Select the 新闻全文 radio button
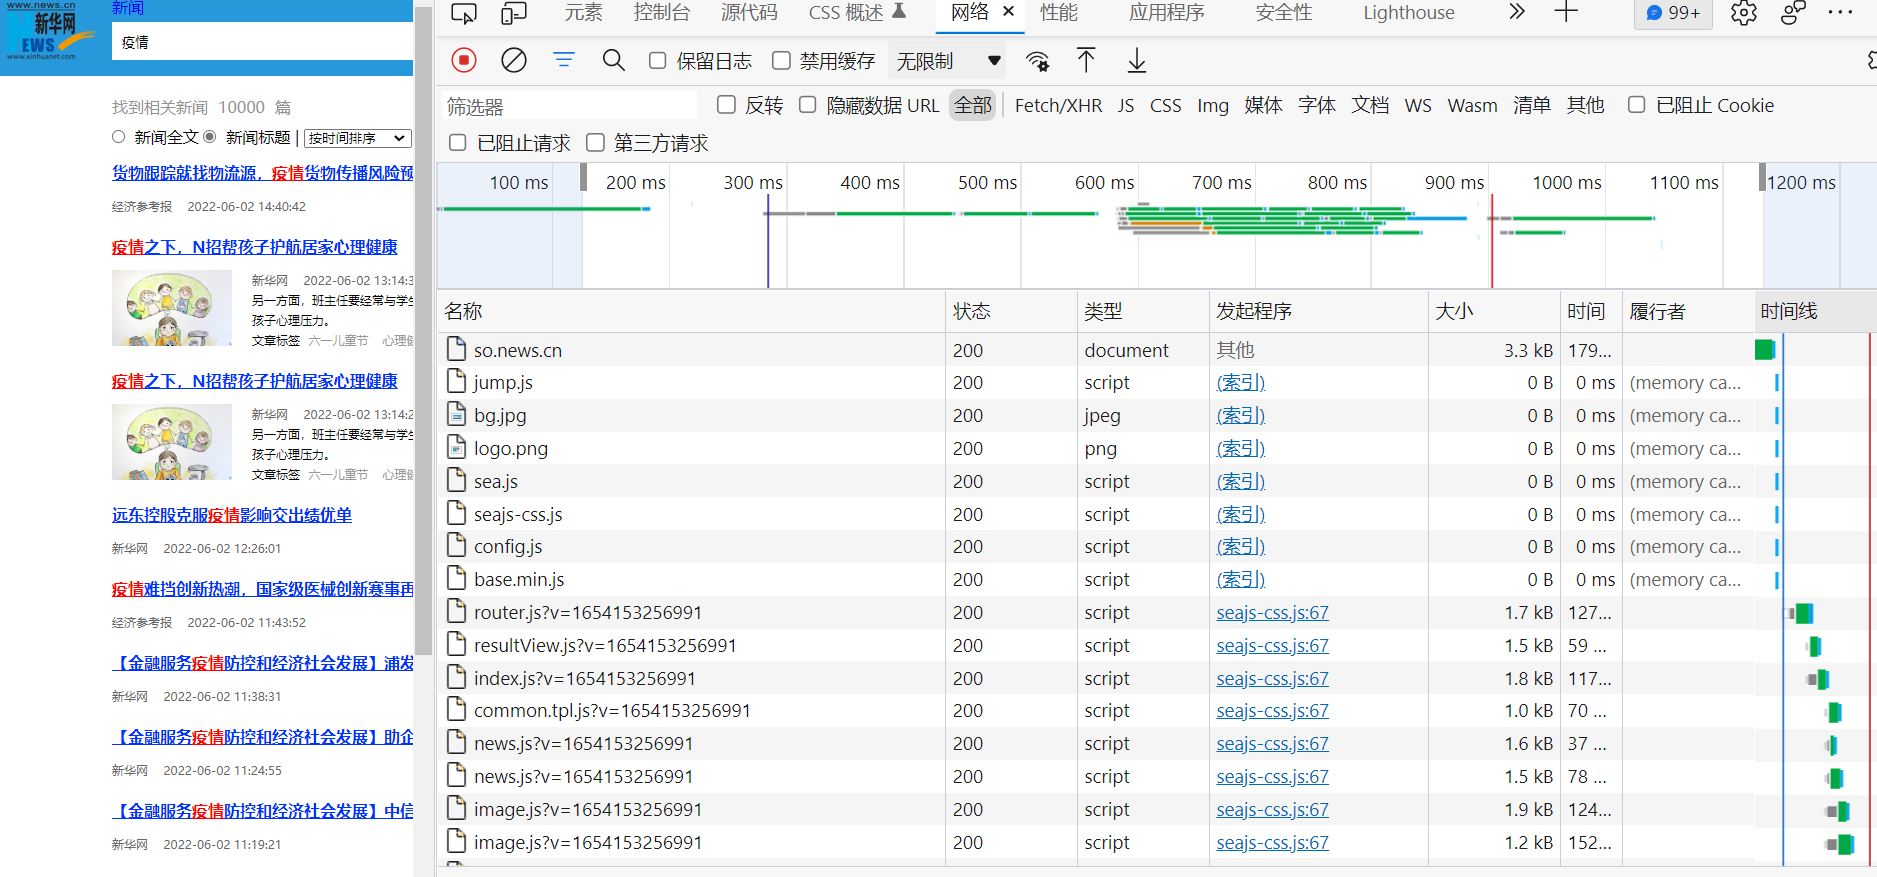This screenshot has height=877, width=1877. point(119,137)
